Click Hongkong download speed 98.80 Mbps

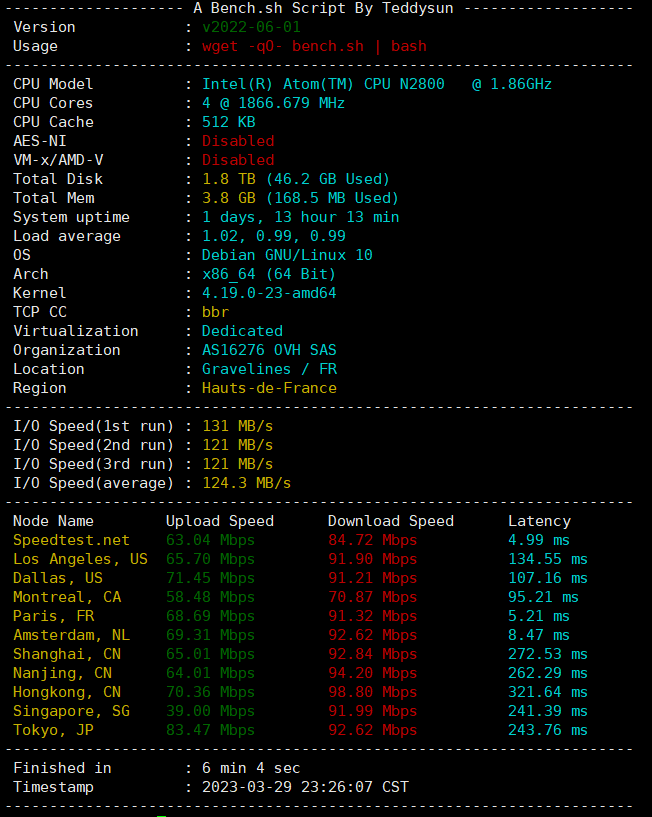click(x=372, y=692)
